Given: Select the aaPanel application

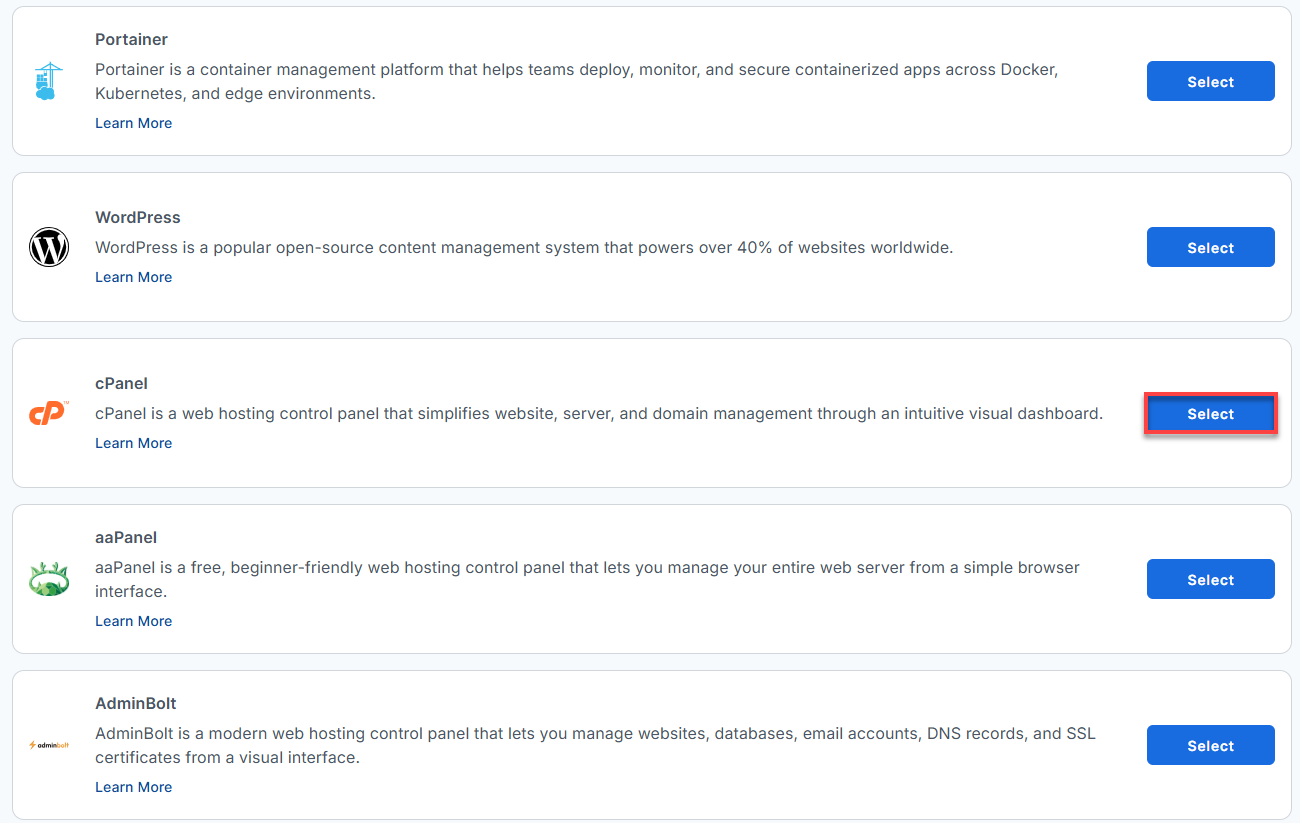Looking at the screenshot, I should [1210, 579].
